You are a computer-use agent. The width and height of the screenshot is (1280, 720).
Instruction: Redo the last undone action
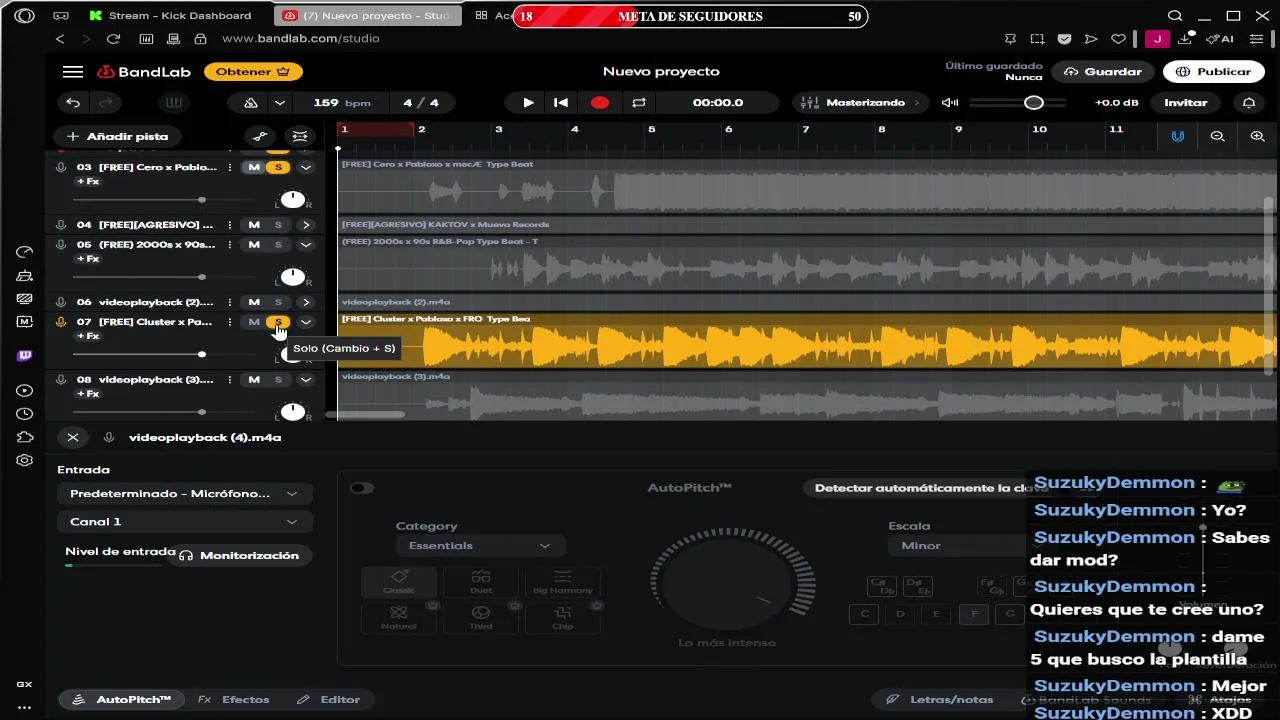point(105,103)
